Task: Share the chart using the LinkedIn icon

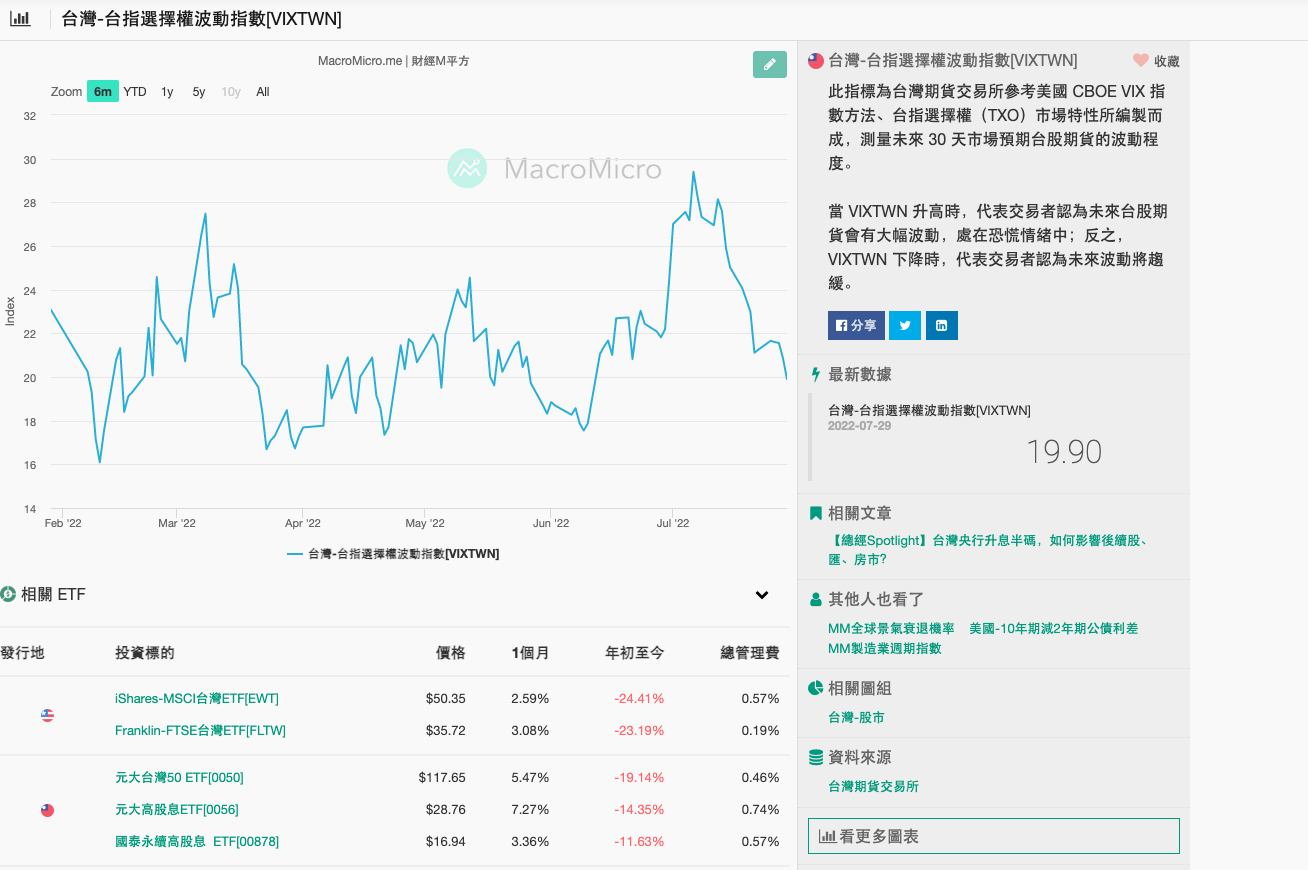Action: 941,325
